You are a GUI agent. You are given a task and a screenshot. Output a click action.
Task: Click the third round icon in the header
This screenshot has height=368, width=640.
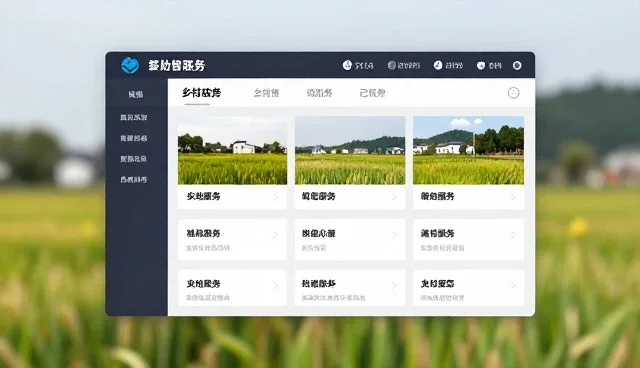click(438, 65)
